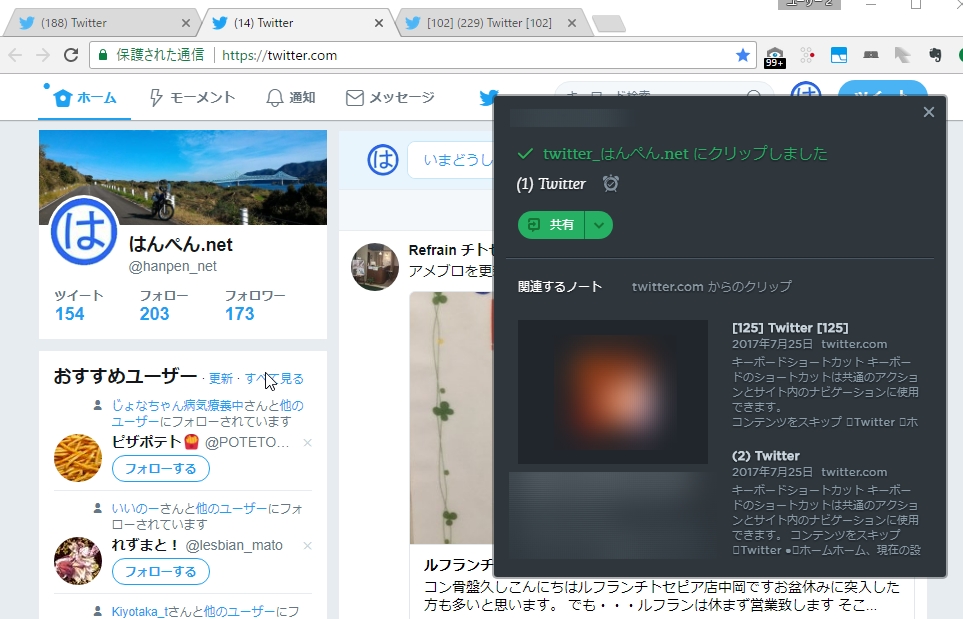
Task: Open the メッセージ messages tab
Action: point(390,98)
